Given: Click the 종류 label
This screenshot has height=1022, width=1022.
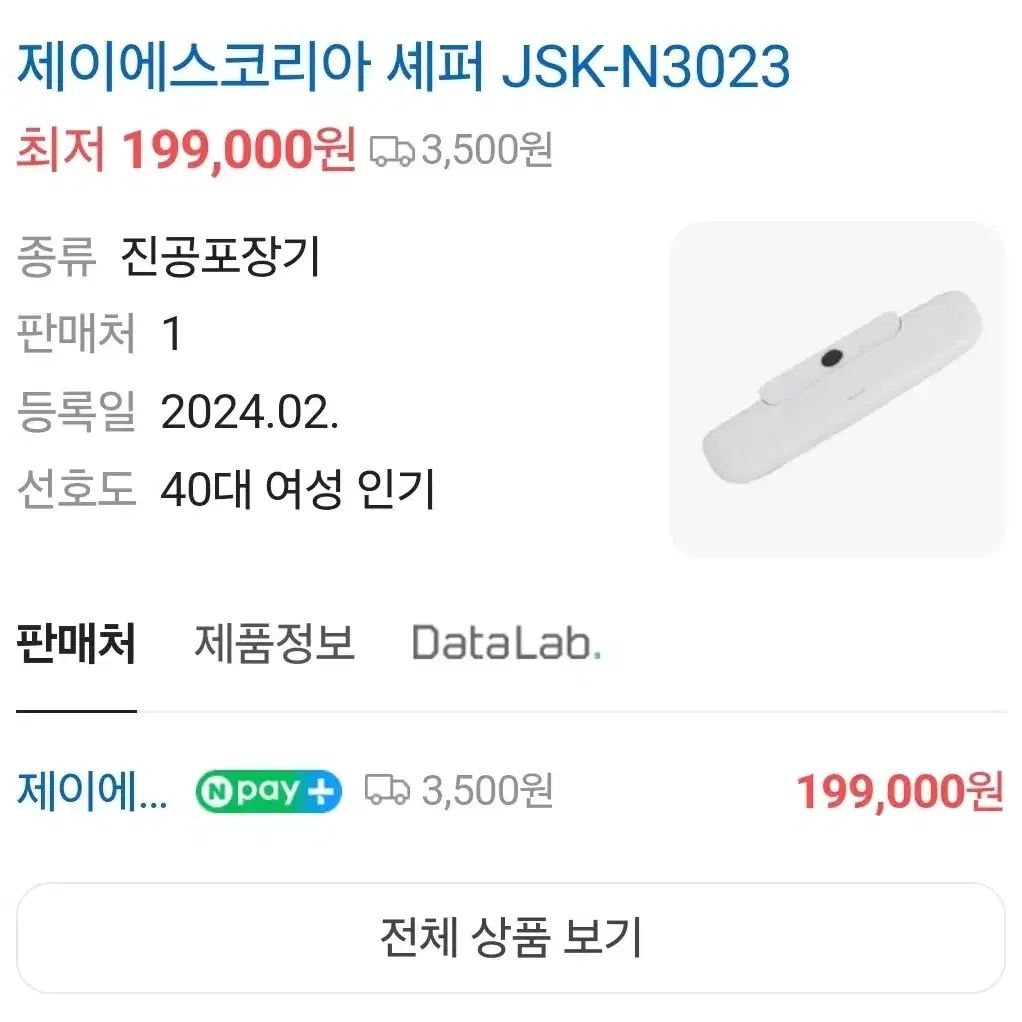Looking at the screenshot, I should coord(56,256).
